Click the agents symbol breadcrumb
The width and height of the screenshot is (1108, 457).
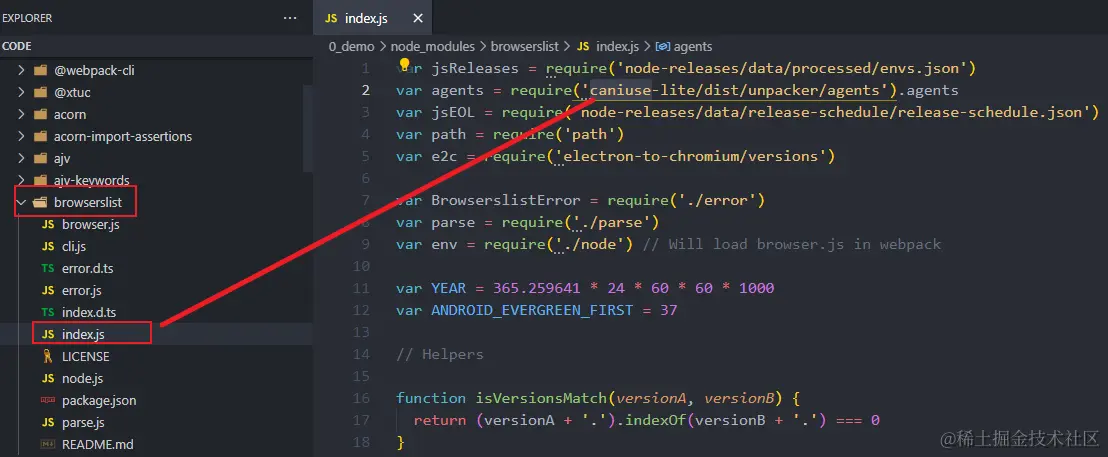coord(693,47)
